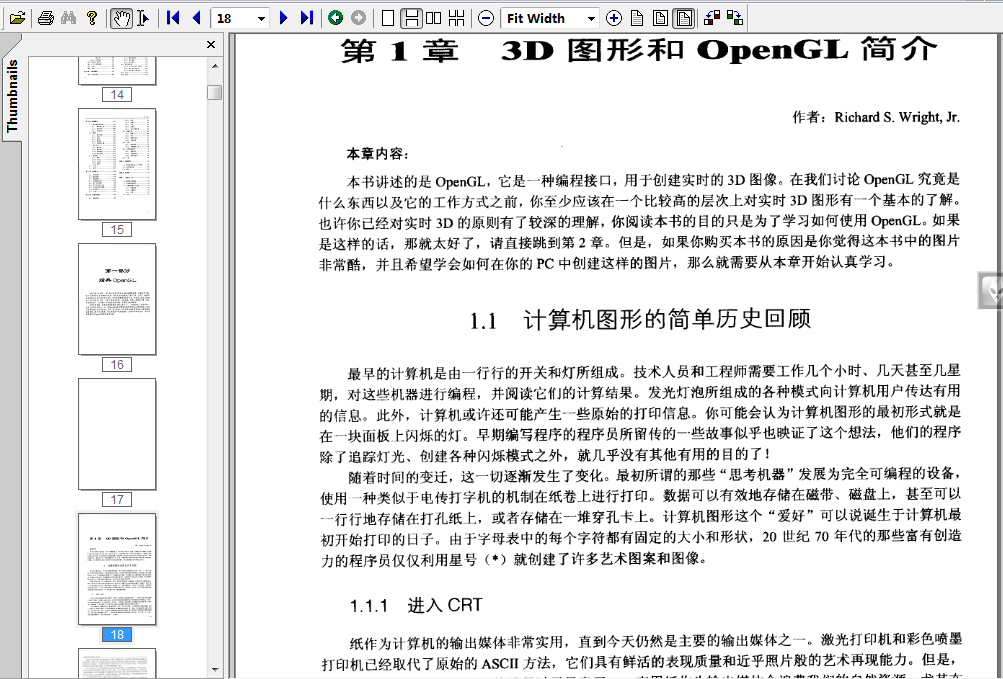Rotate page clockwise
This screenshot has width=1003, height=679.
pyautogui.click(x=735, y=18)
